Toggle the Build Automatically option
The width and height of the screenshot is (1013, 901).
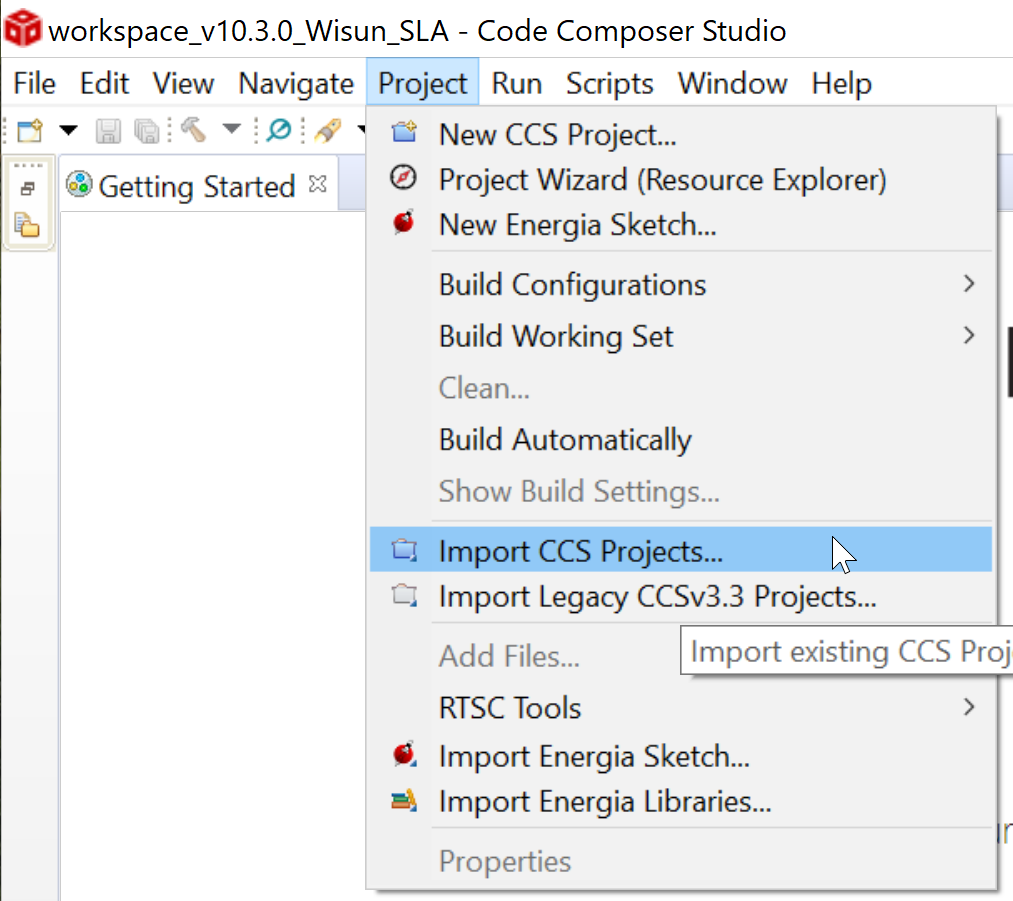pyautogui.click(x=565, y=440)
